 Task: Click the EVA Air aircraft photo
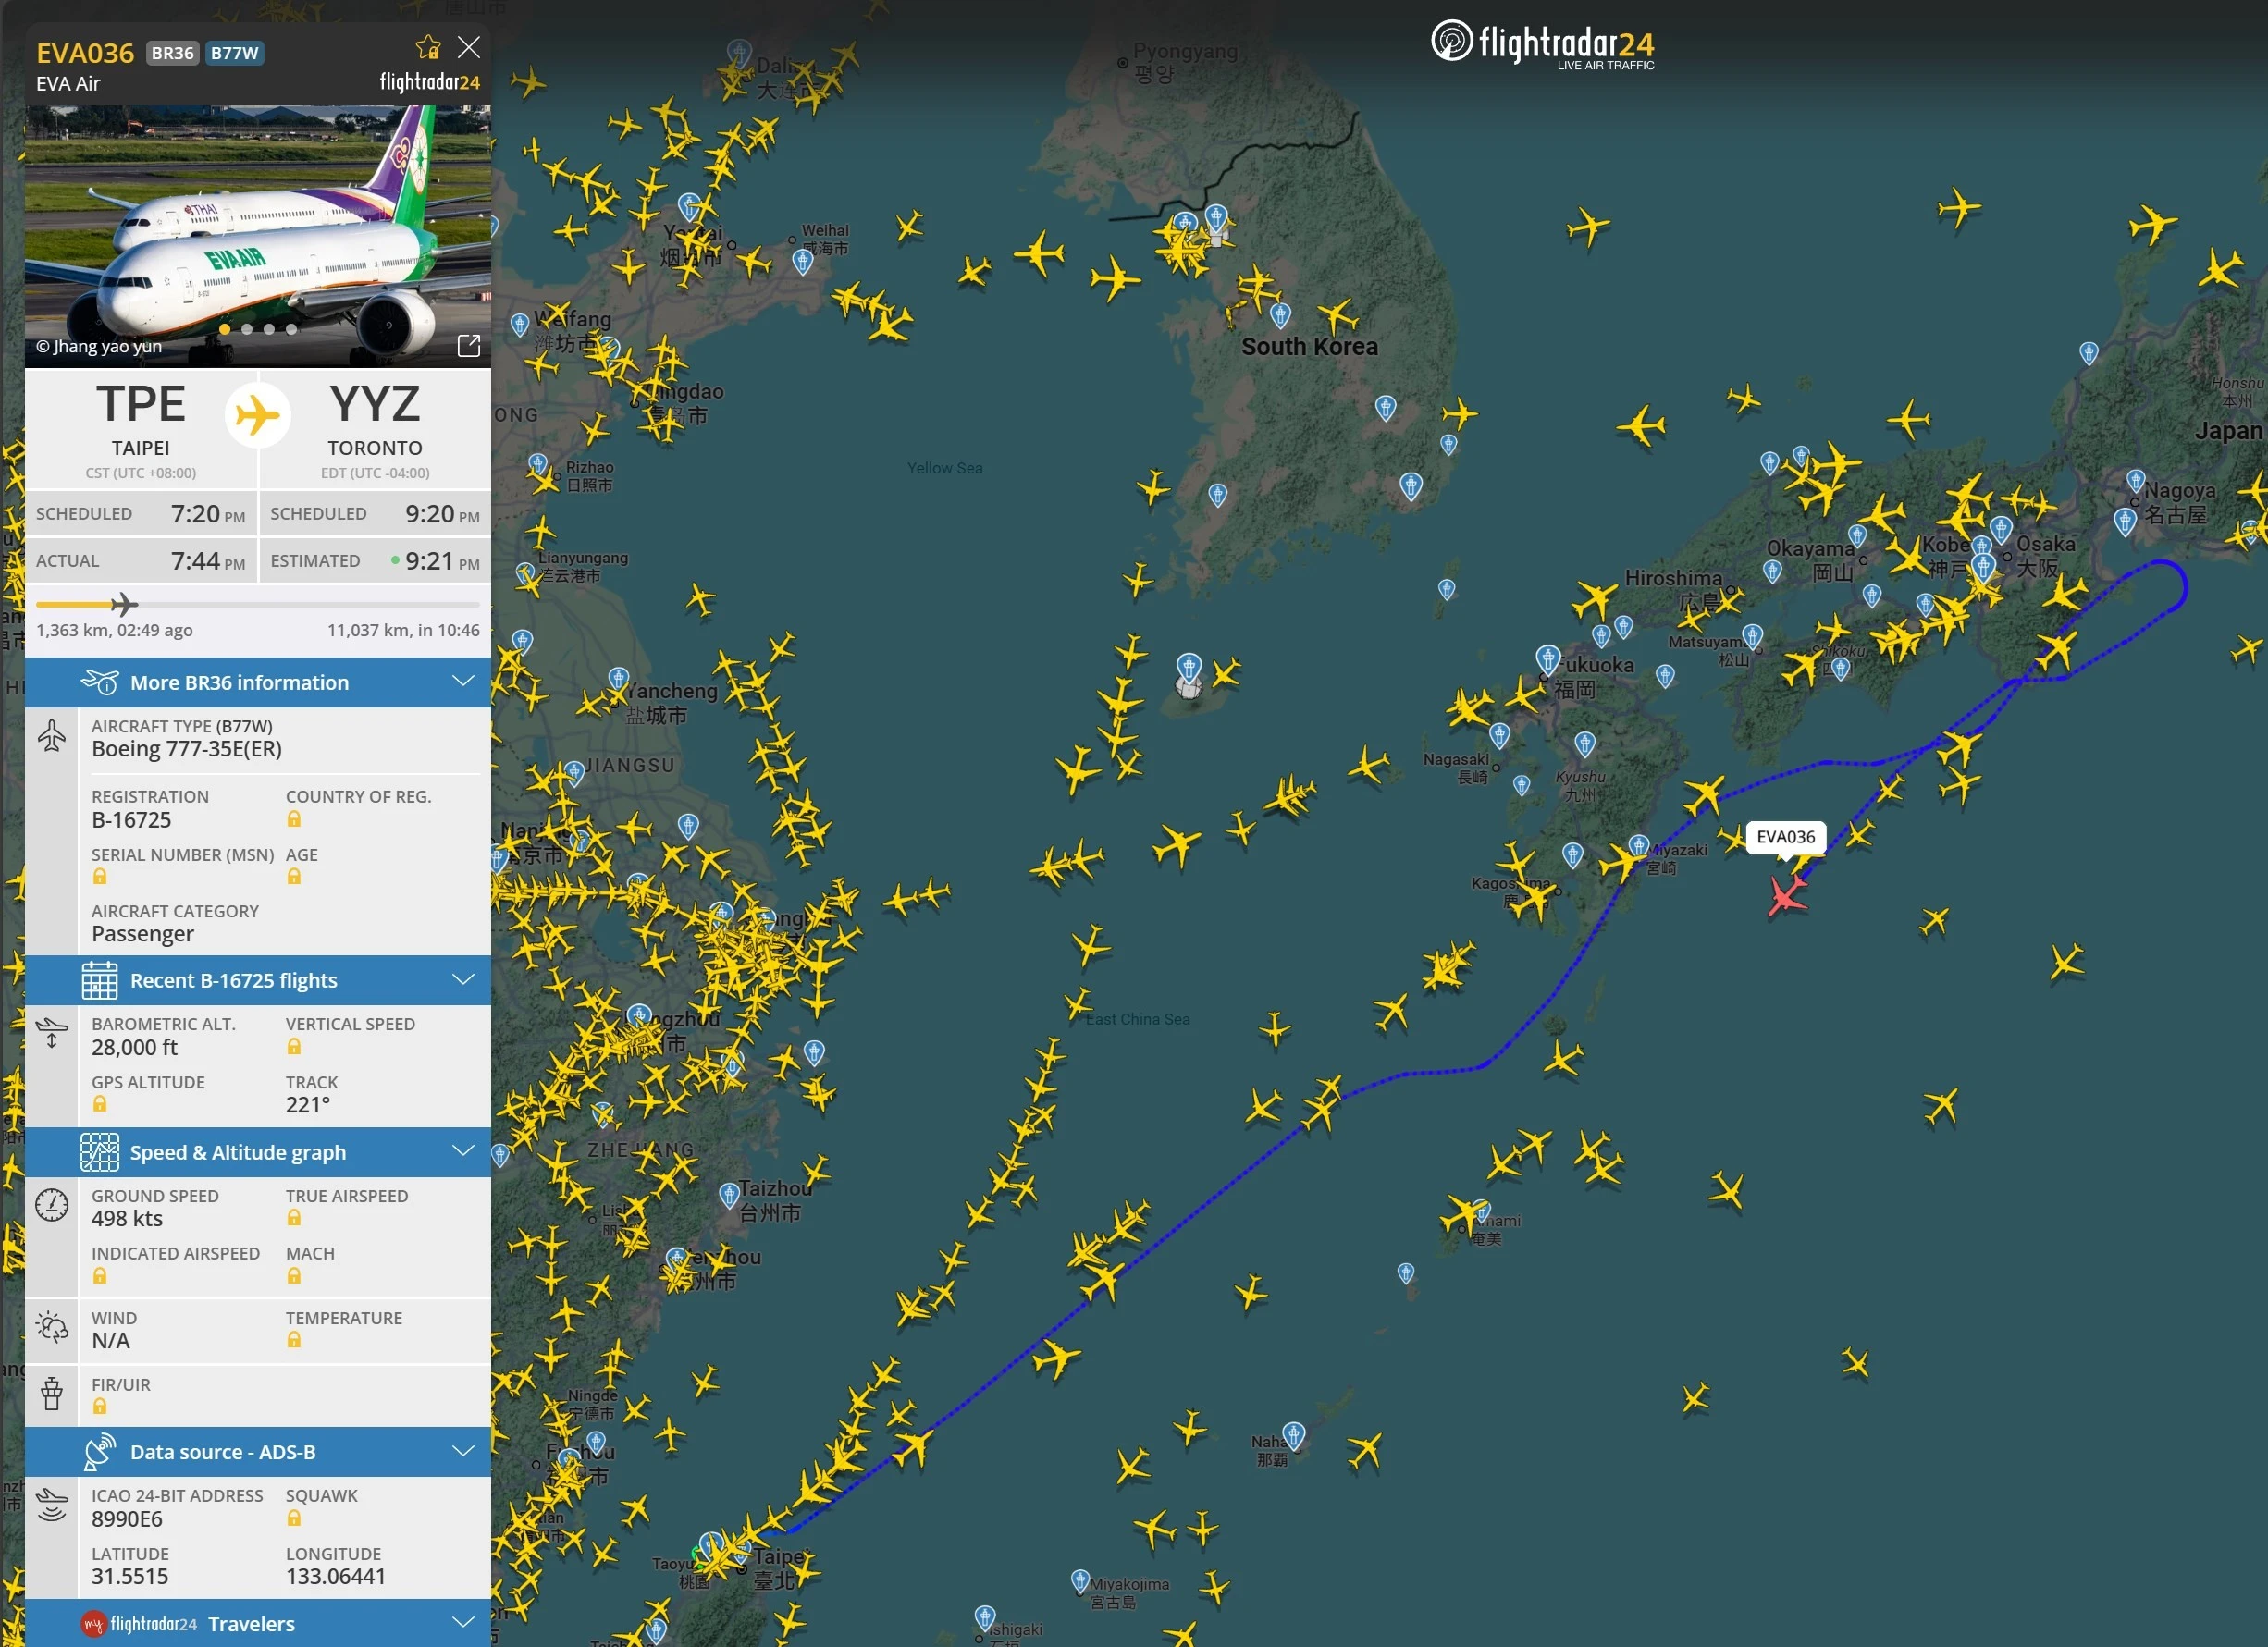coord(258,236)
